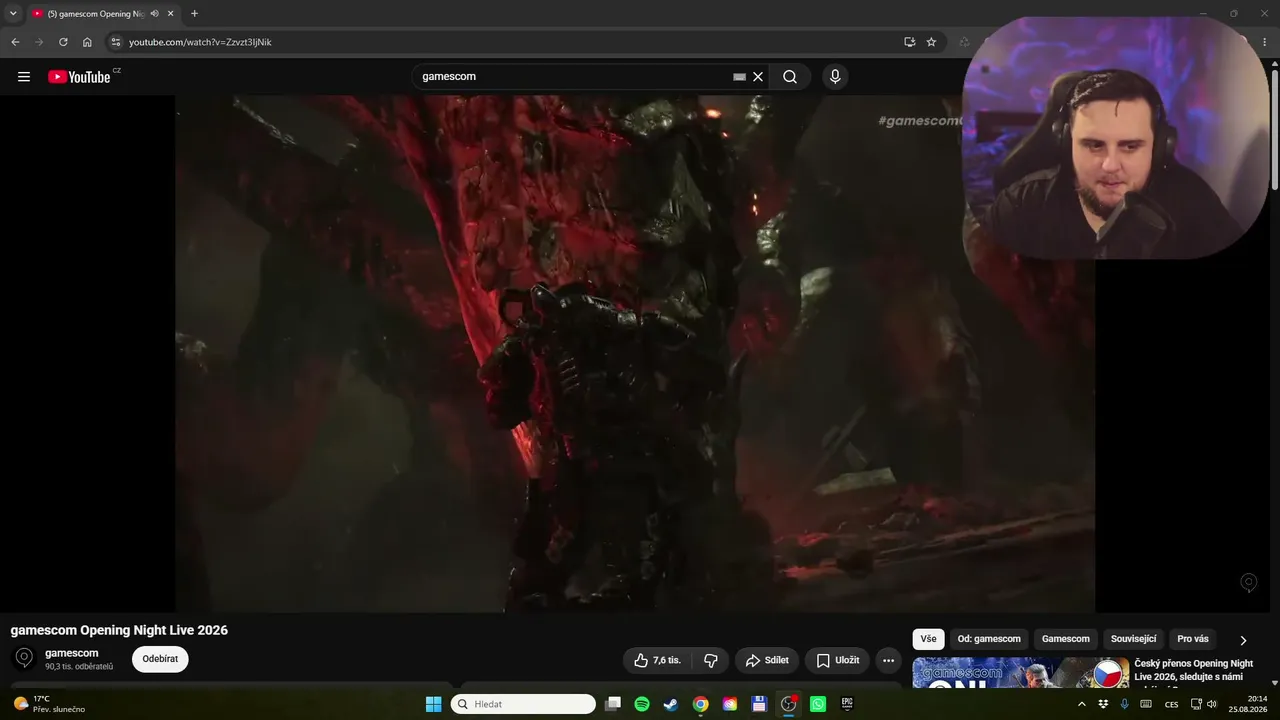
Task: Switch to Chrome on the taskbar
Action: coord(701,704)
